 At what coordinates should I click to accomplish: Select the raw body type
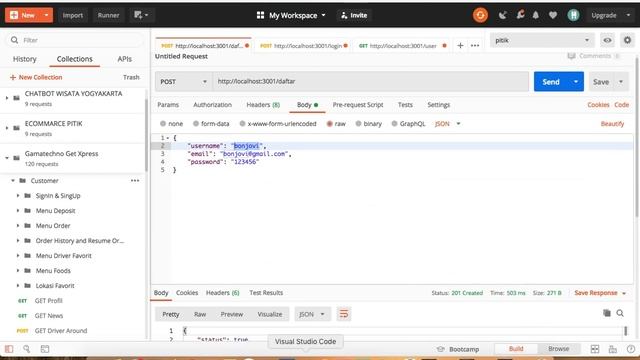(x=329, y=124)
